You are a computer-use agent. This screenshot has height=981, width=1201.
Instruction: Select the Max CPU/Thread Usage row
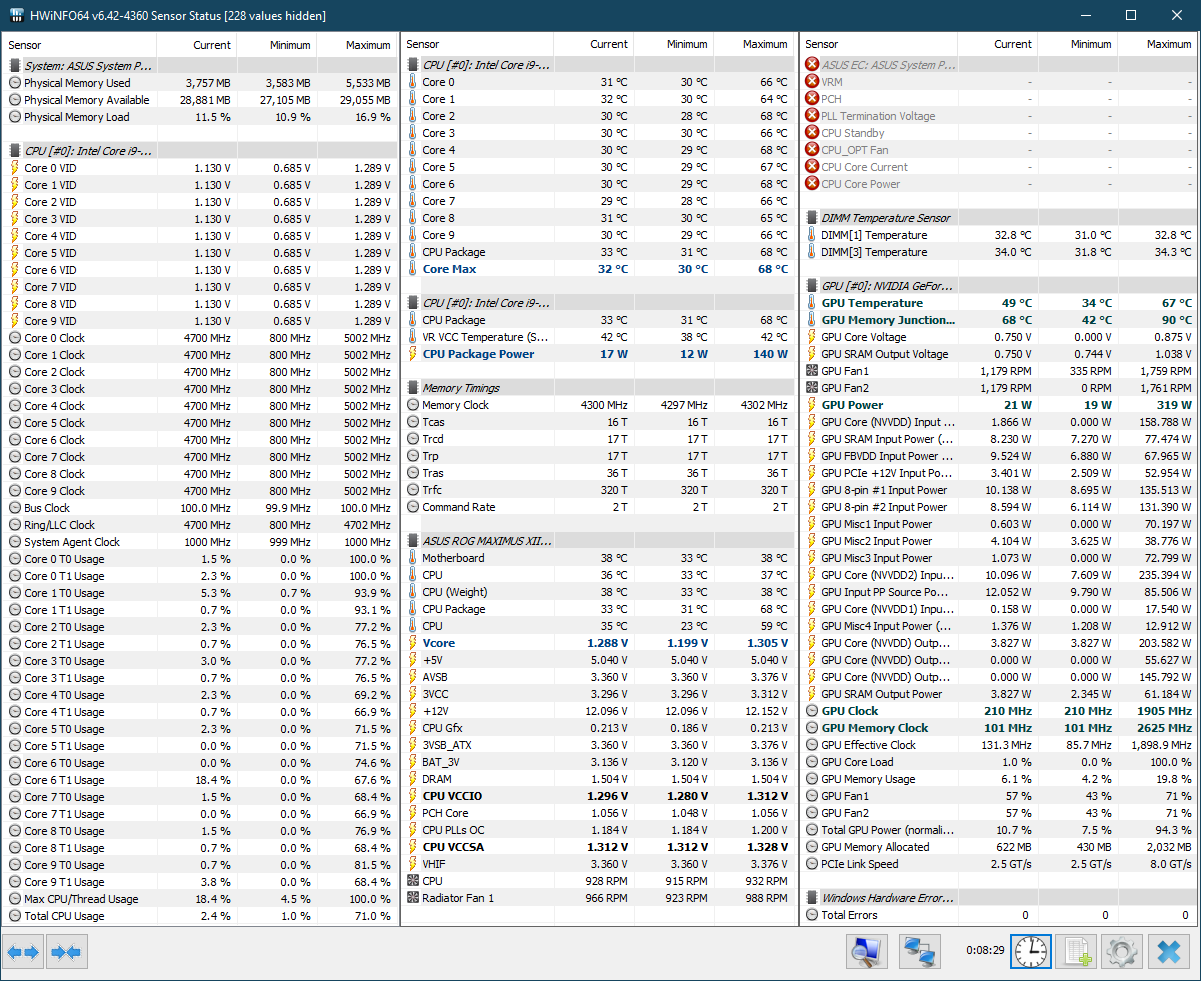tap(200, 899)
